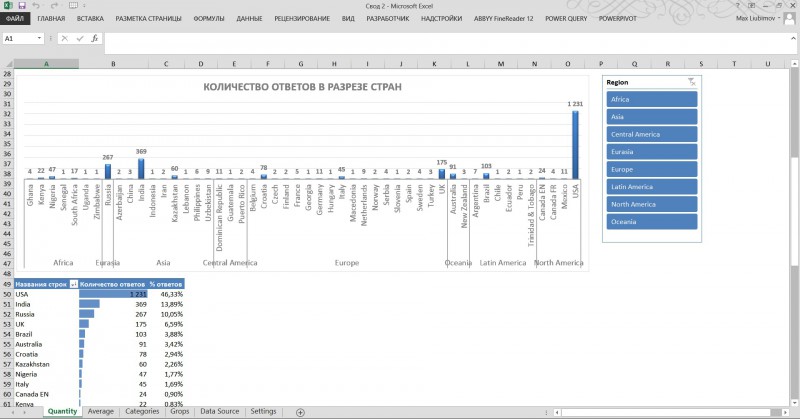The width and height of the screenshot is (800, 419).
Task: Open the POWERPIVOT ribbon tab
Action: (617, 18)
